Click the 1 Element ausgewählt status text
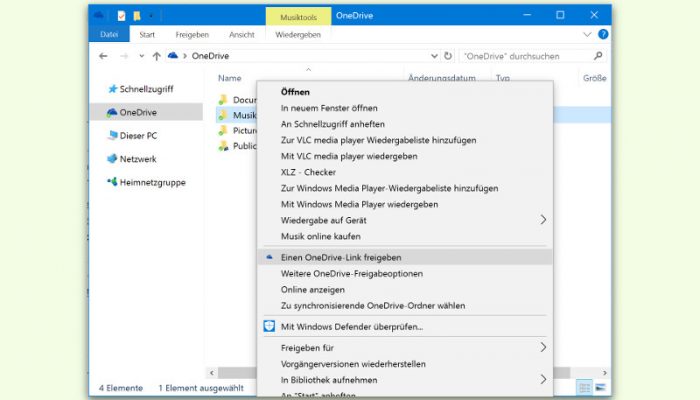The image size is (700, 400). (x=201, y=388)
